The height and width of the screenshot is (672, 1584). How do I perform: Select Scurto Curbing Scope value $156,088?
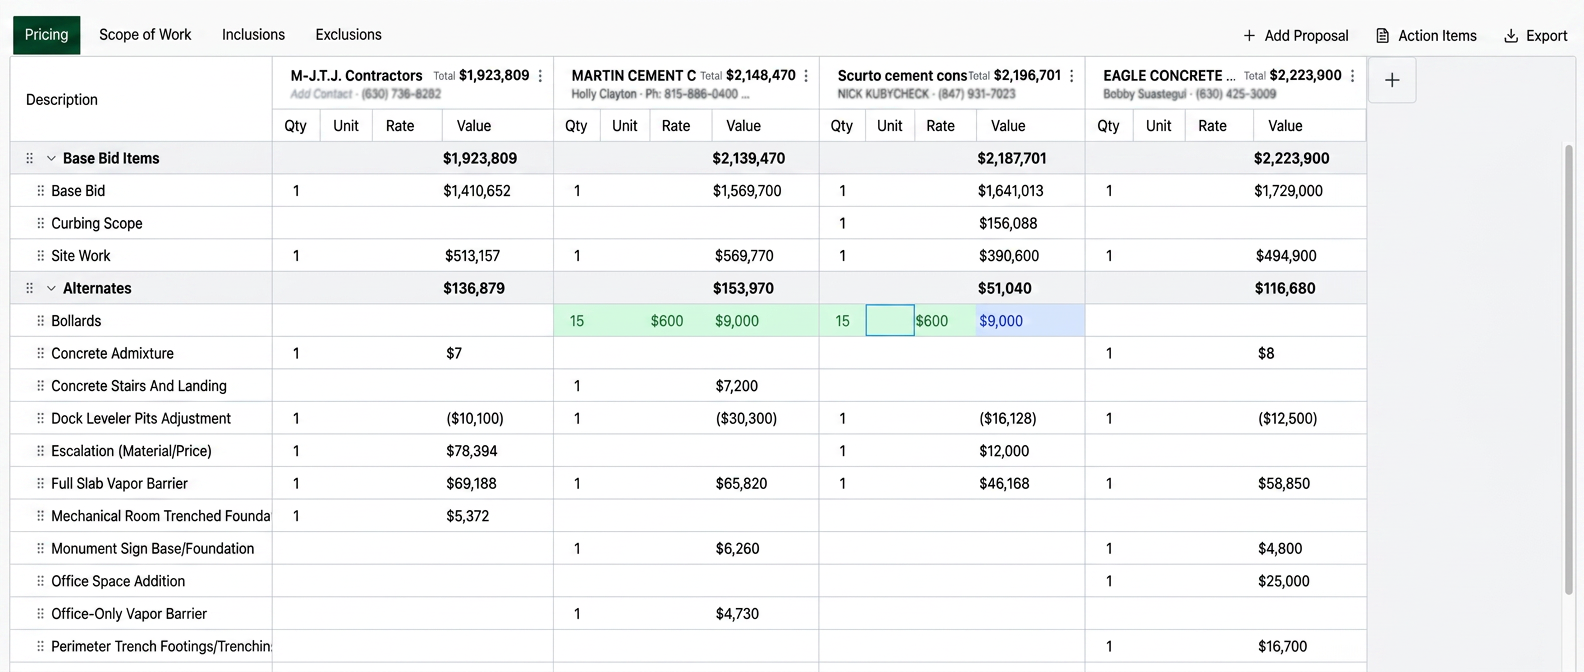tap(1008, 223)
